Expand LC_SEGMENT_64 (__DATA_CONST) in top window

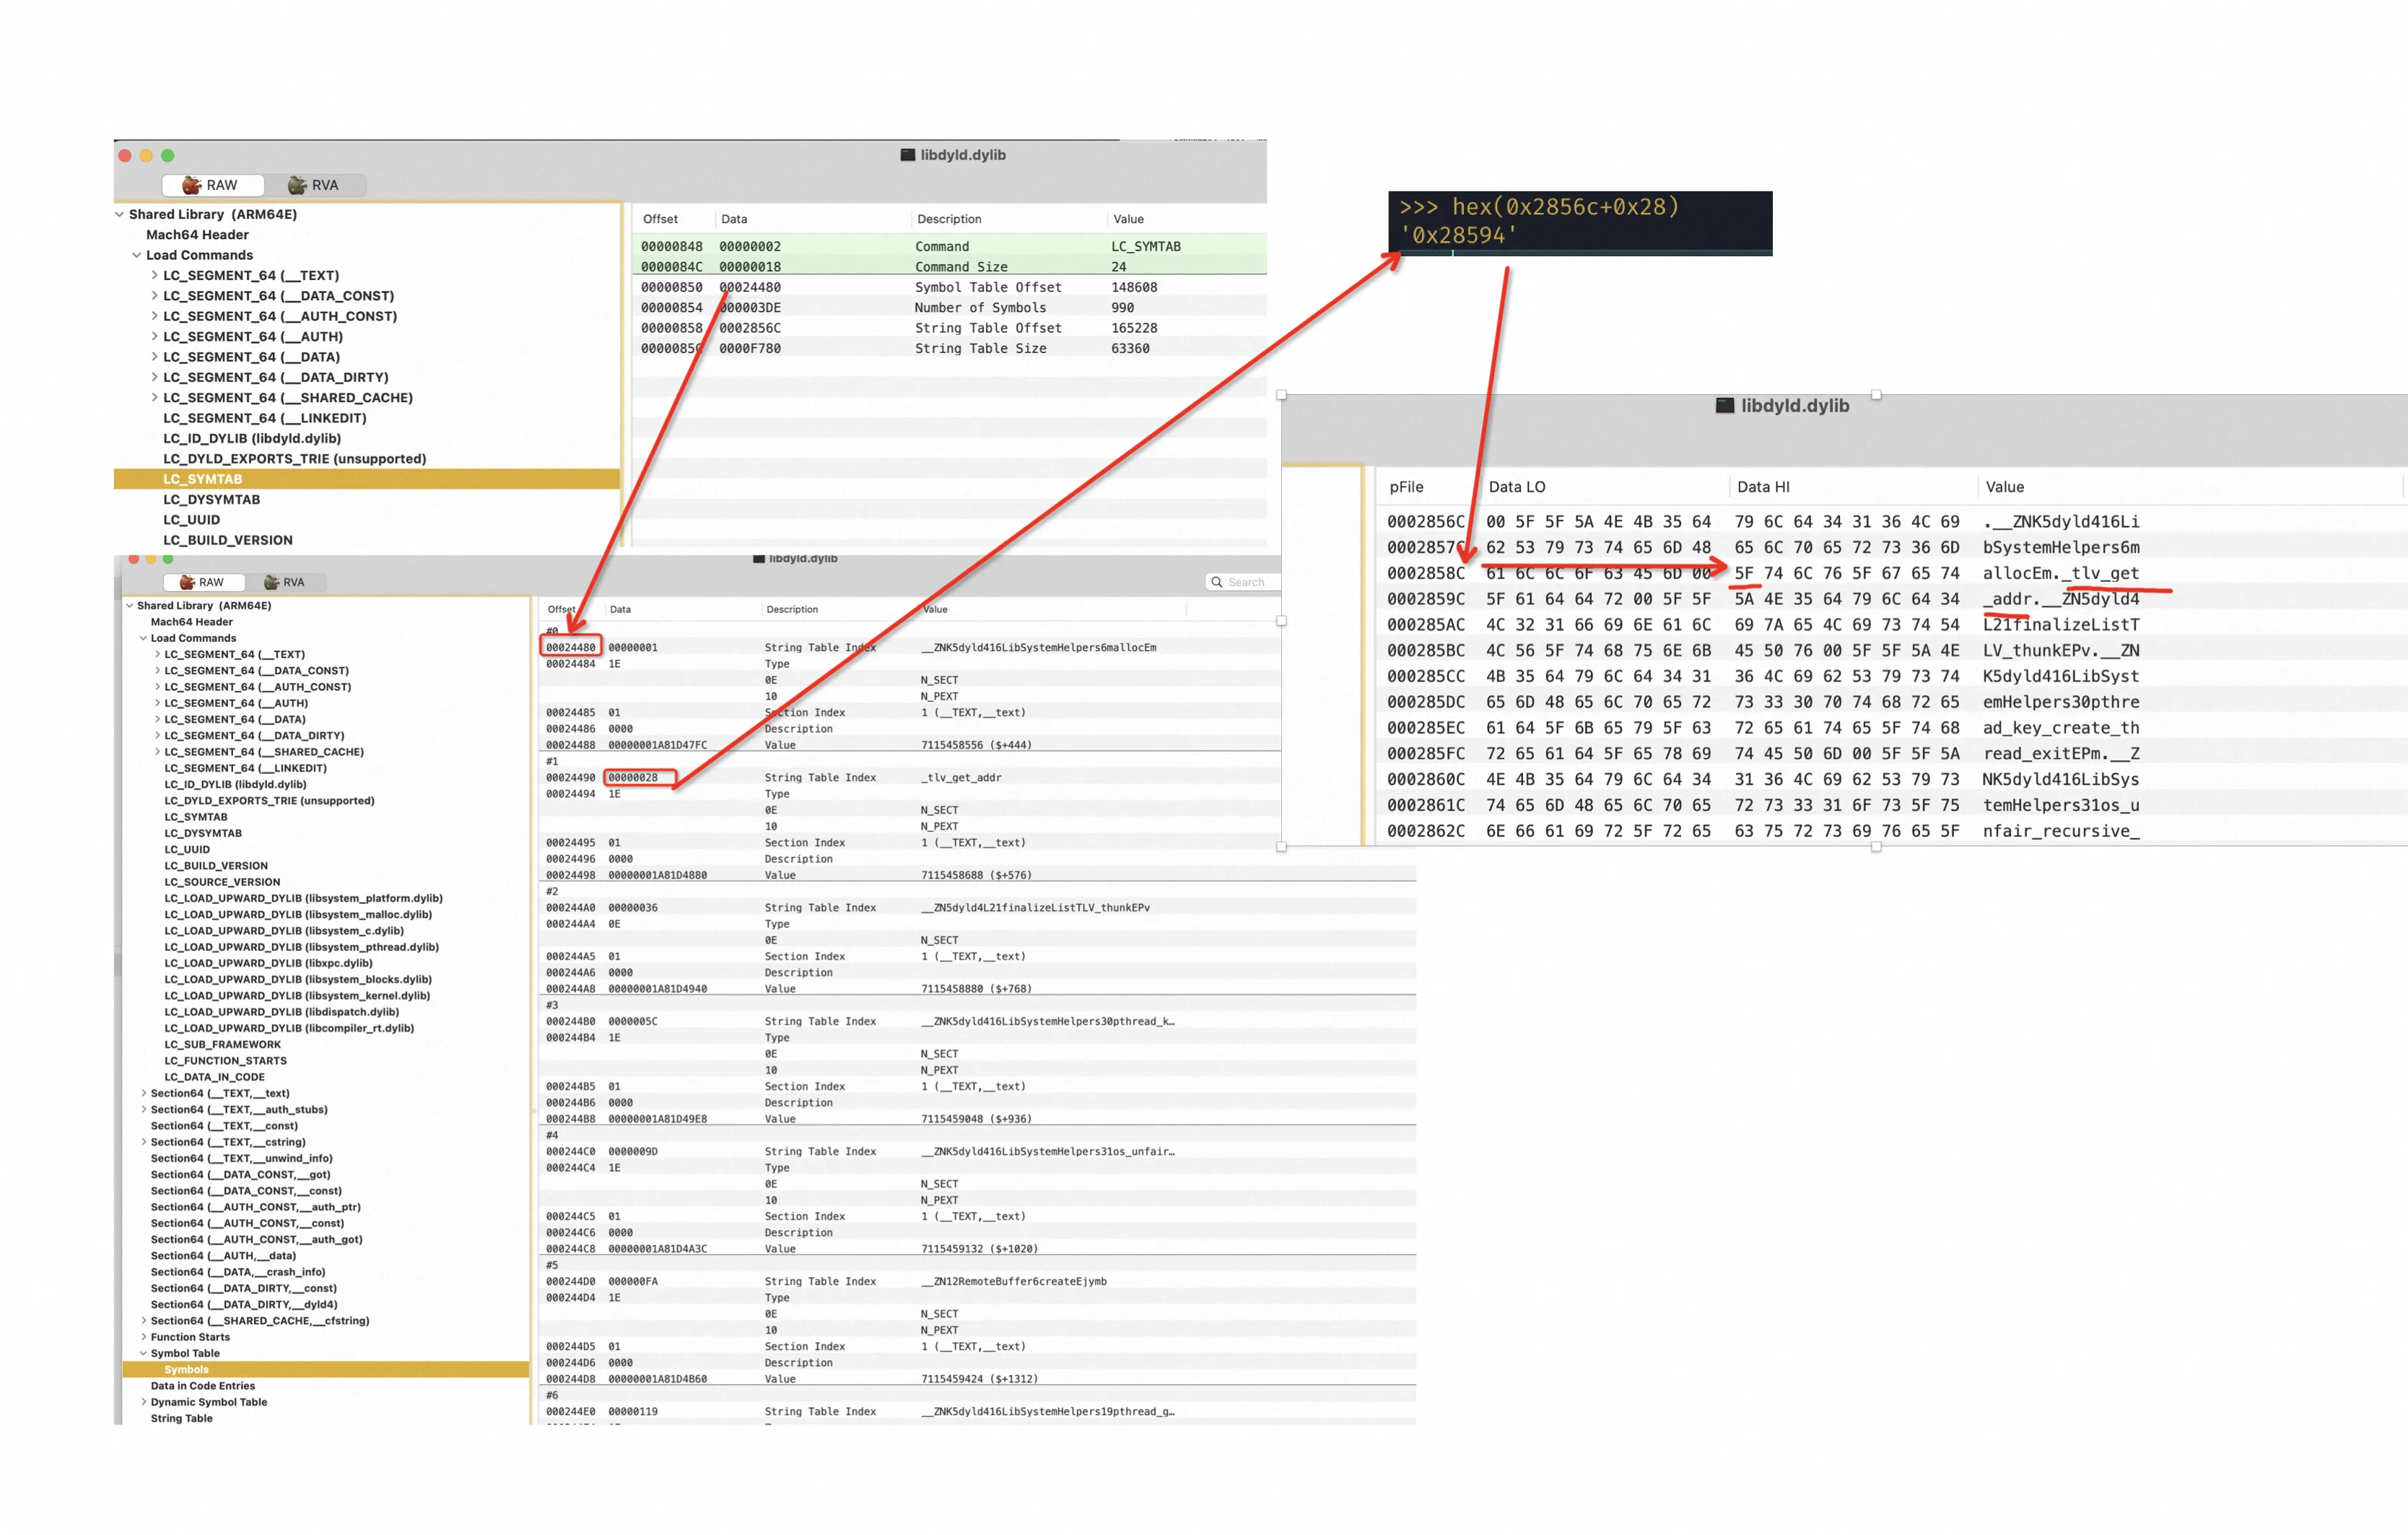(x=154, y=296)
